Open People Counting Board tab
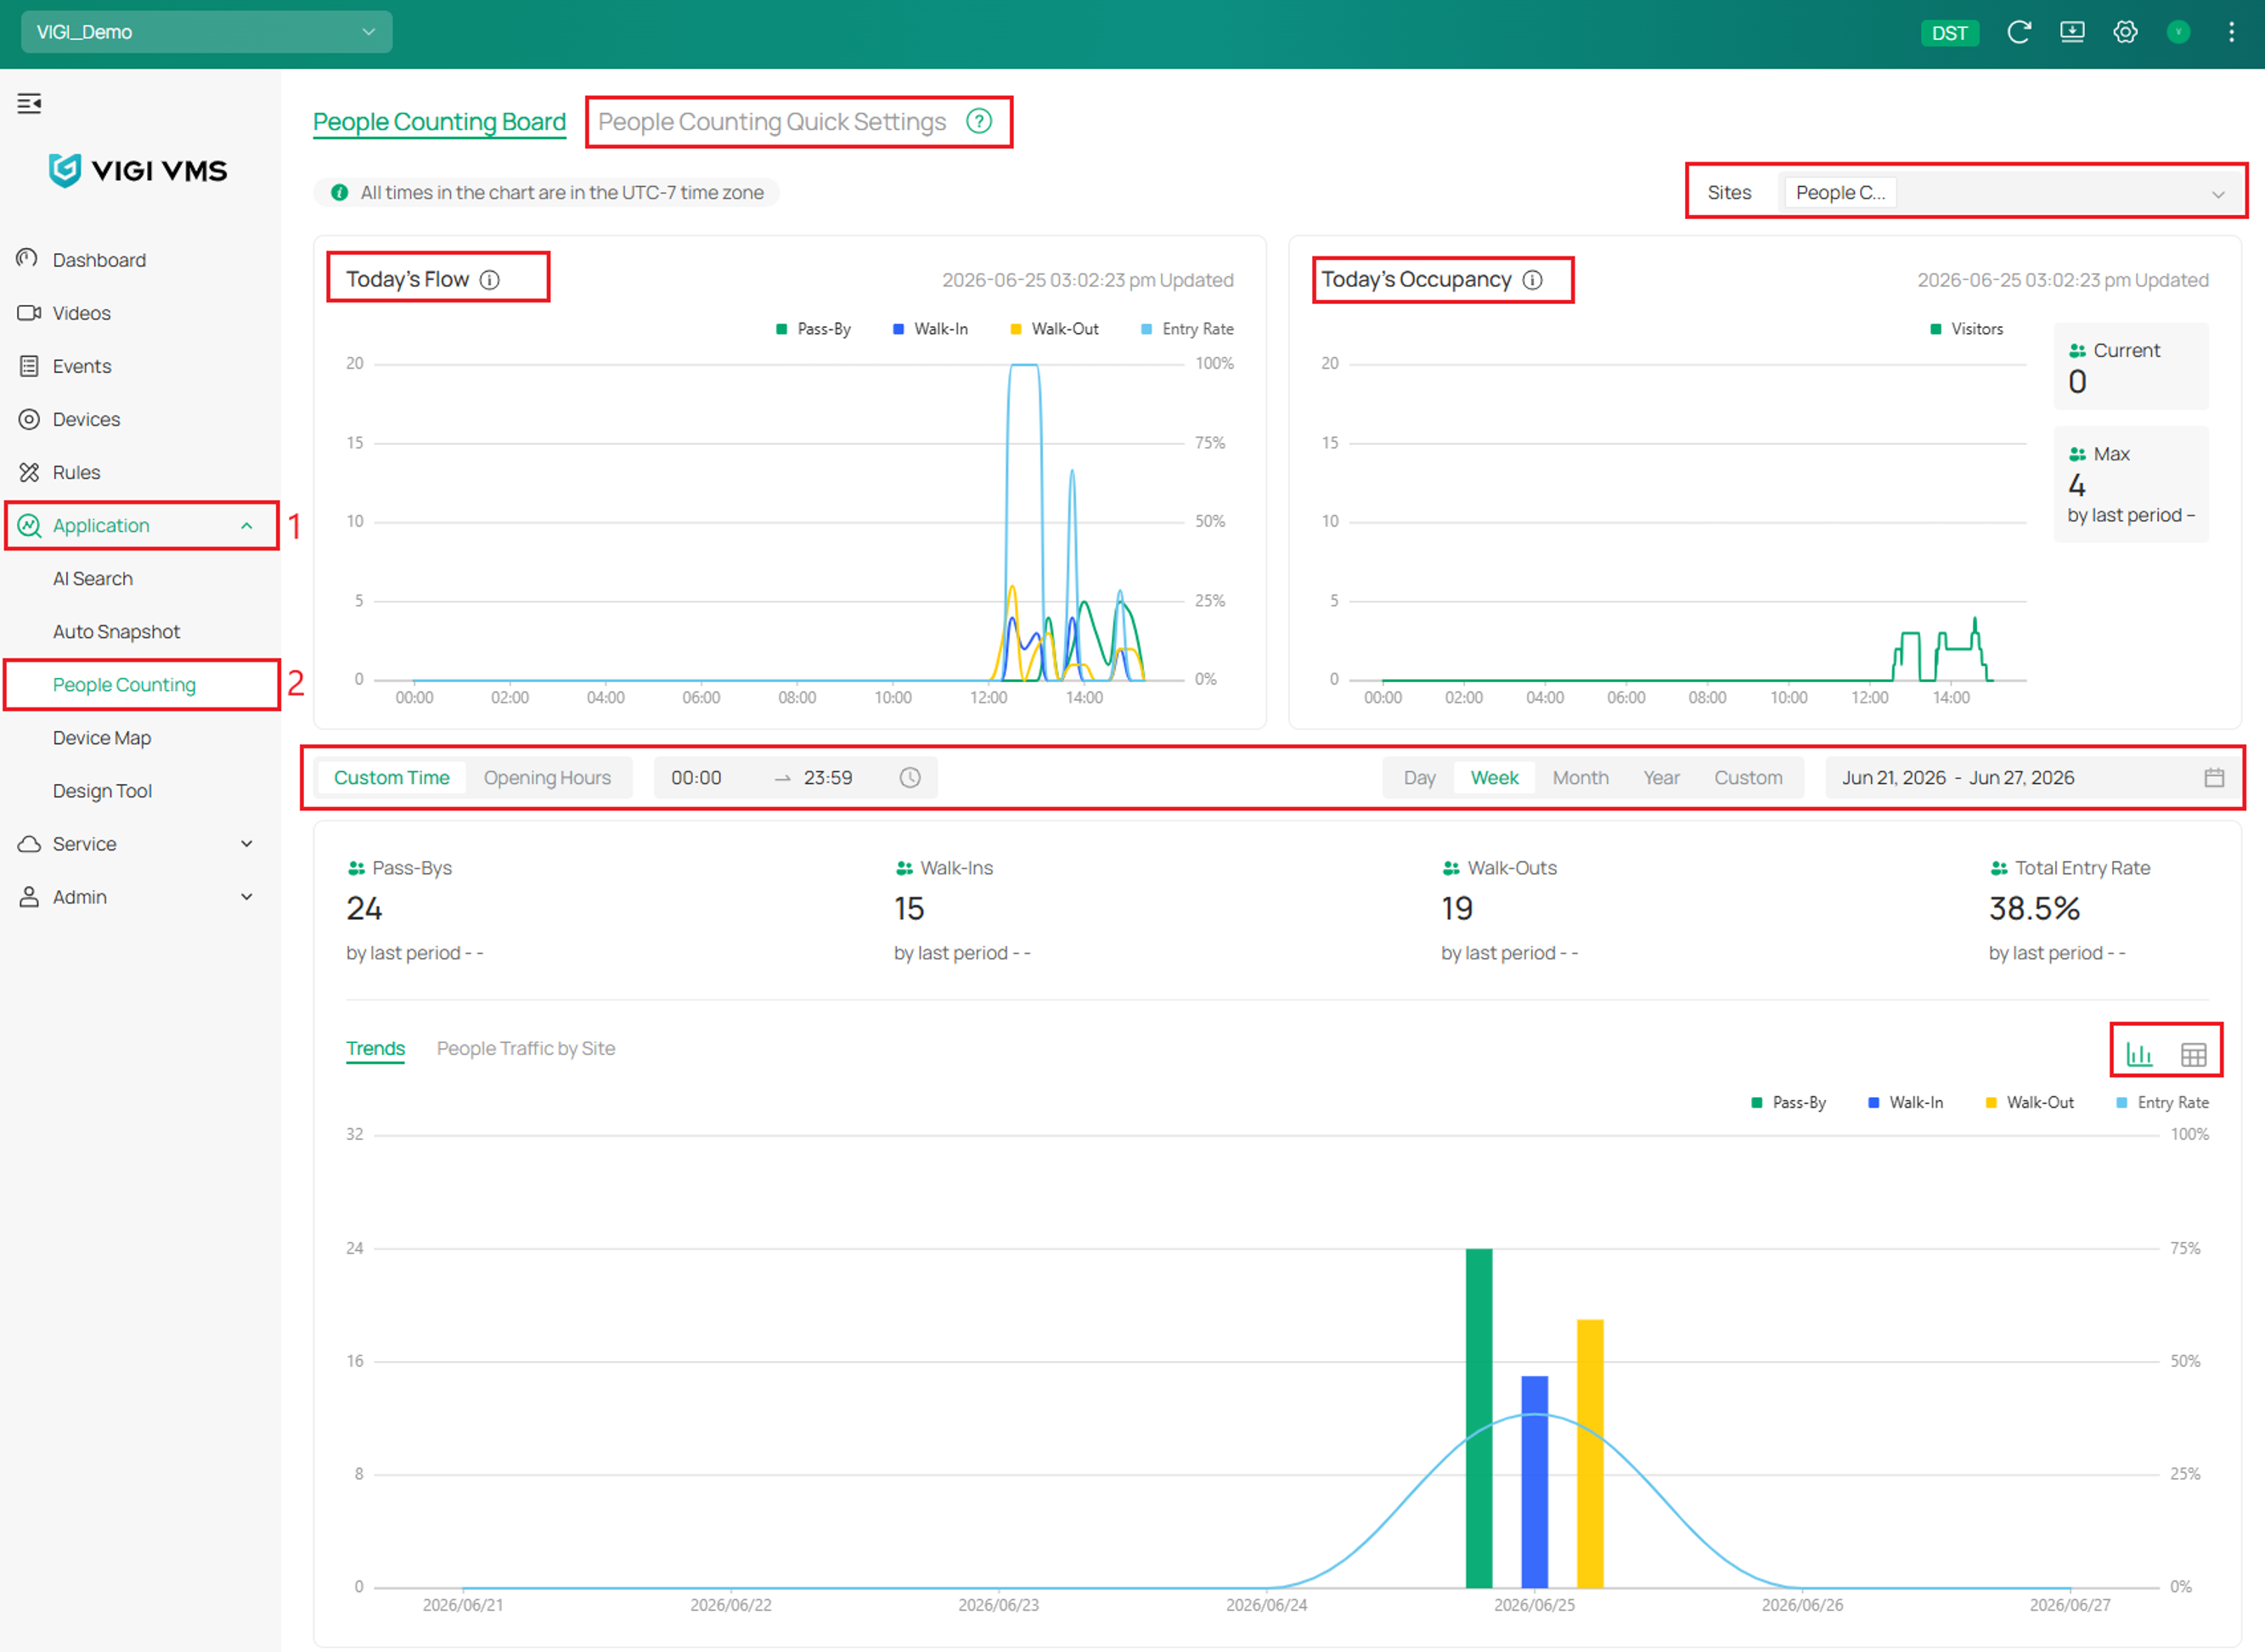This screenshot has width=2265, height=1652. point(439,122)
